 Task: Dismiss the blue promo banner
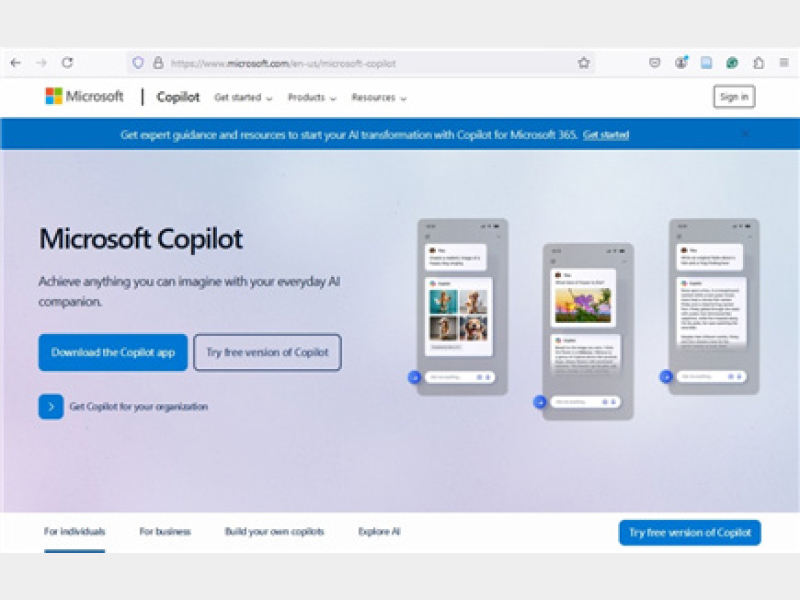point(745,134)
